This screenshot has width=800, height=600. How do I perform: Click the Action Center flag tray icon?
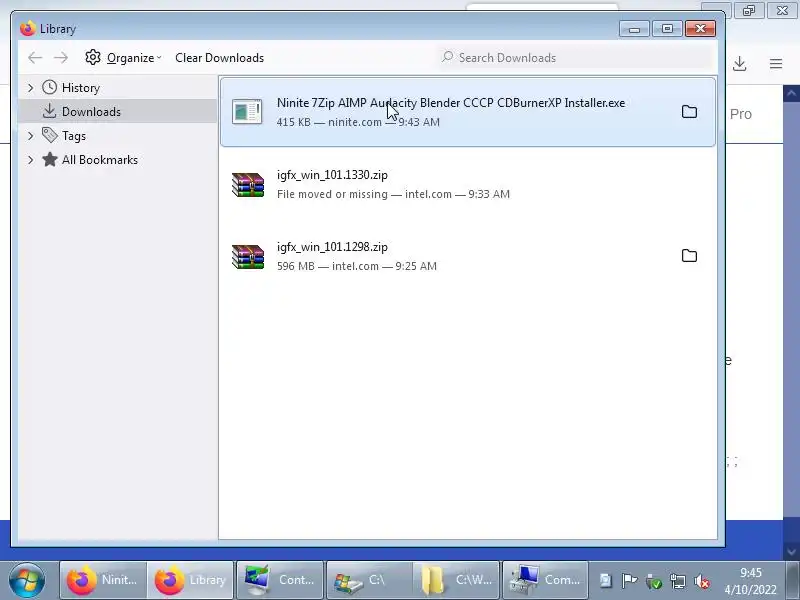click(x=630, y=581)
